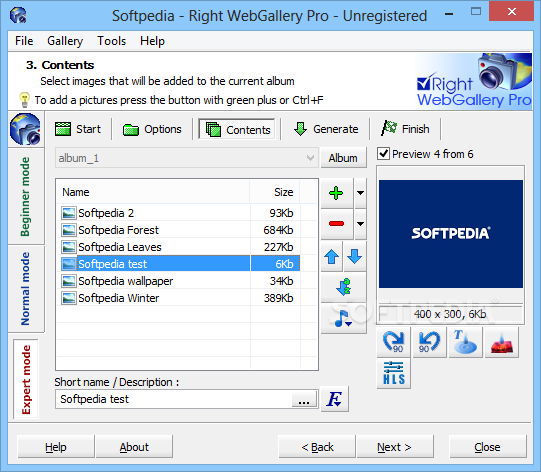This screenshot has width=541, height=472.
Task: Click the Album button
Action: (343, 158)
